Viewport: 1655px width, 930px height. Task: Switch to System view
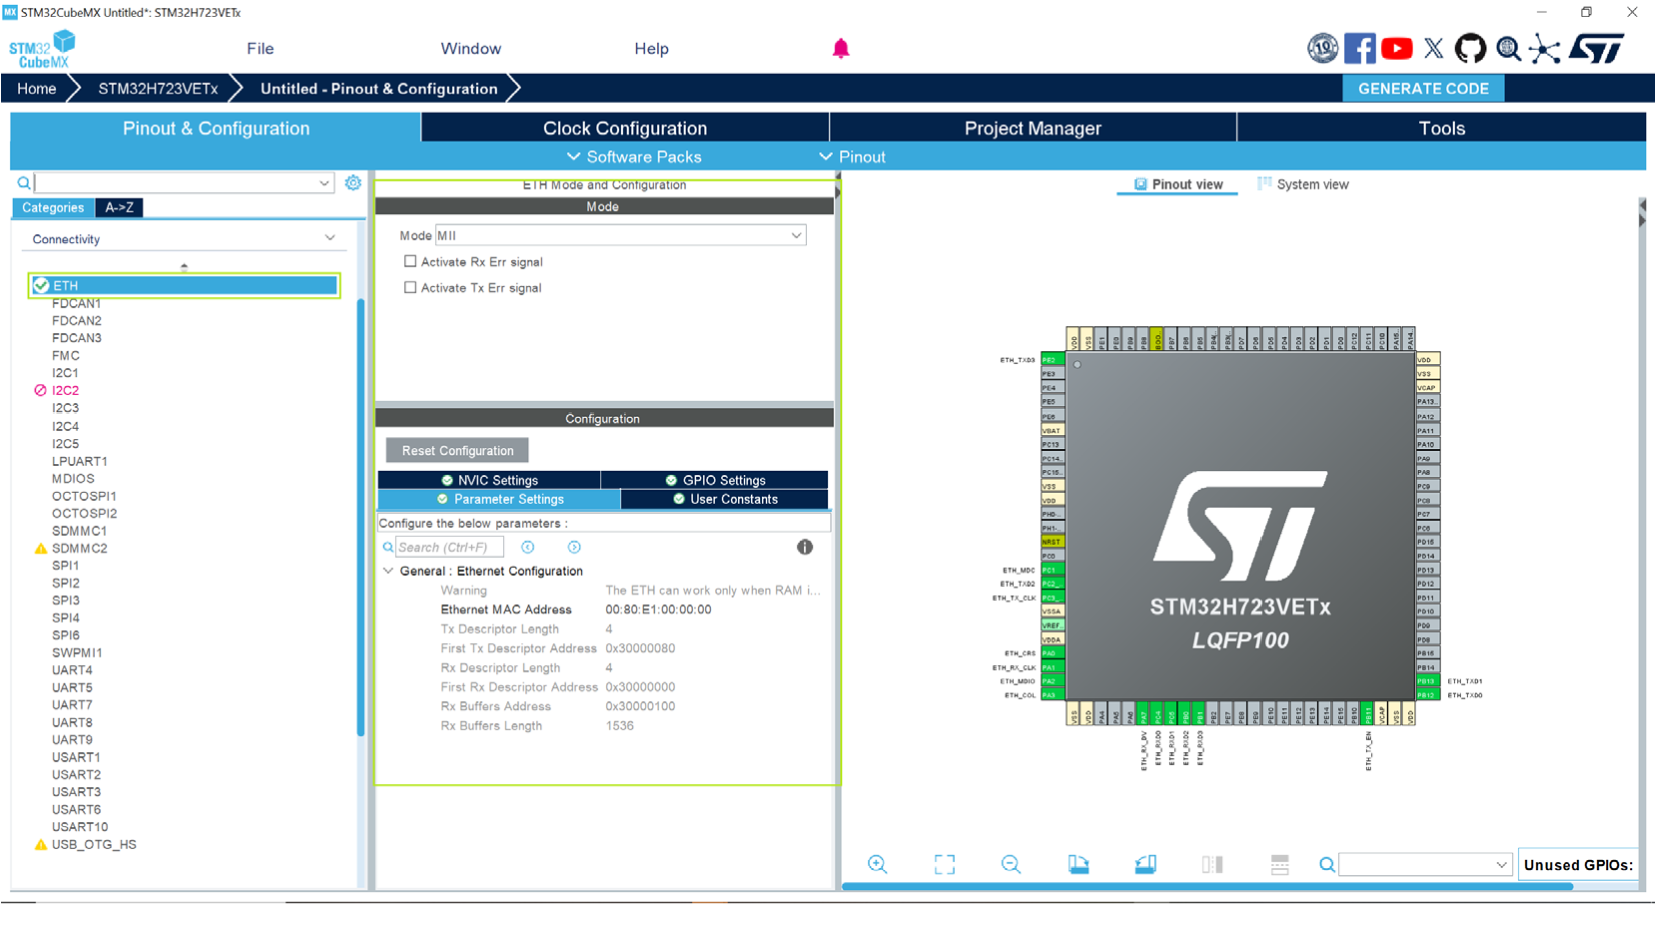tap(1302, 184)
